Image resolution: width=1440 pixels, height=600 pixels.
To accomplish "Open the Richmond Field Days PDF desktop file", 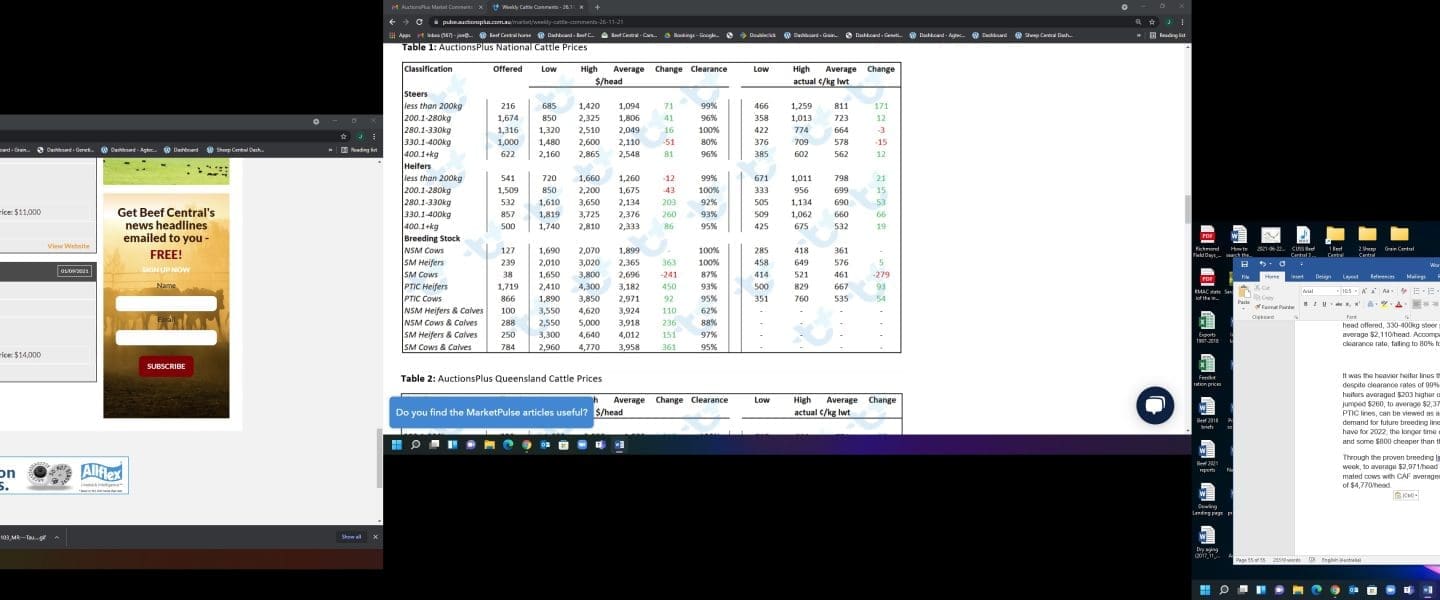I will pyautogui.click(x=1207, y=242).
